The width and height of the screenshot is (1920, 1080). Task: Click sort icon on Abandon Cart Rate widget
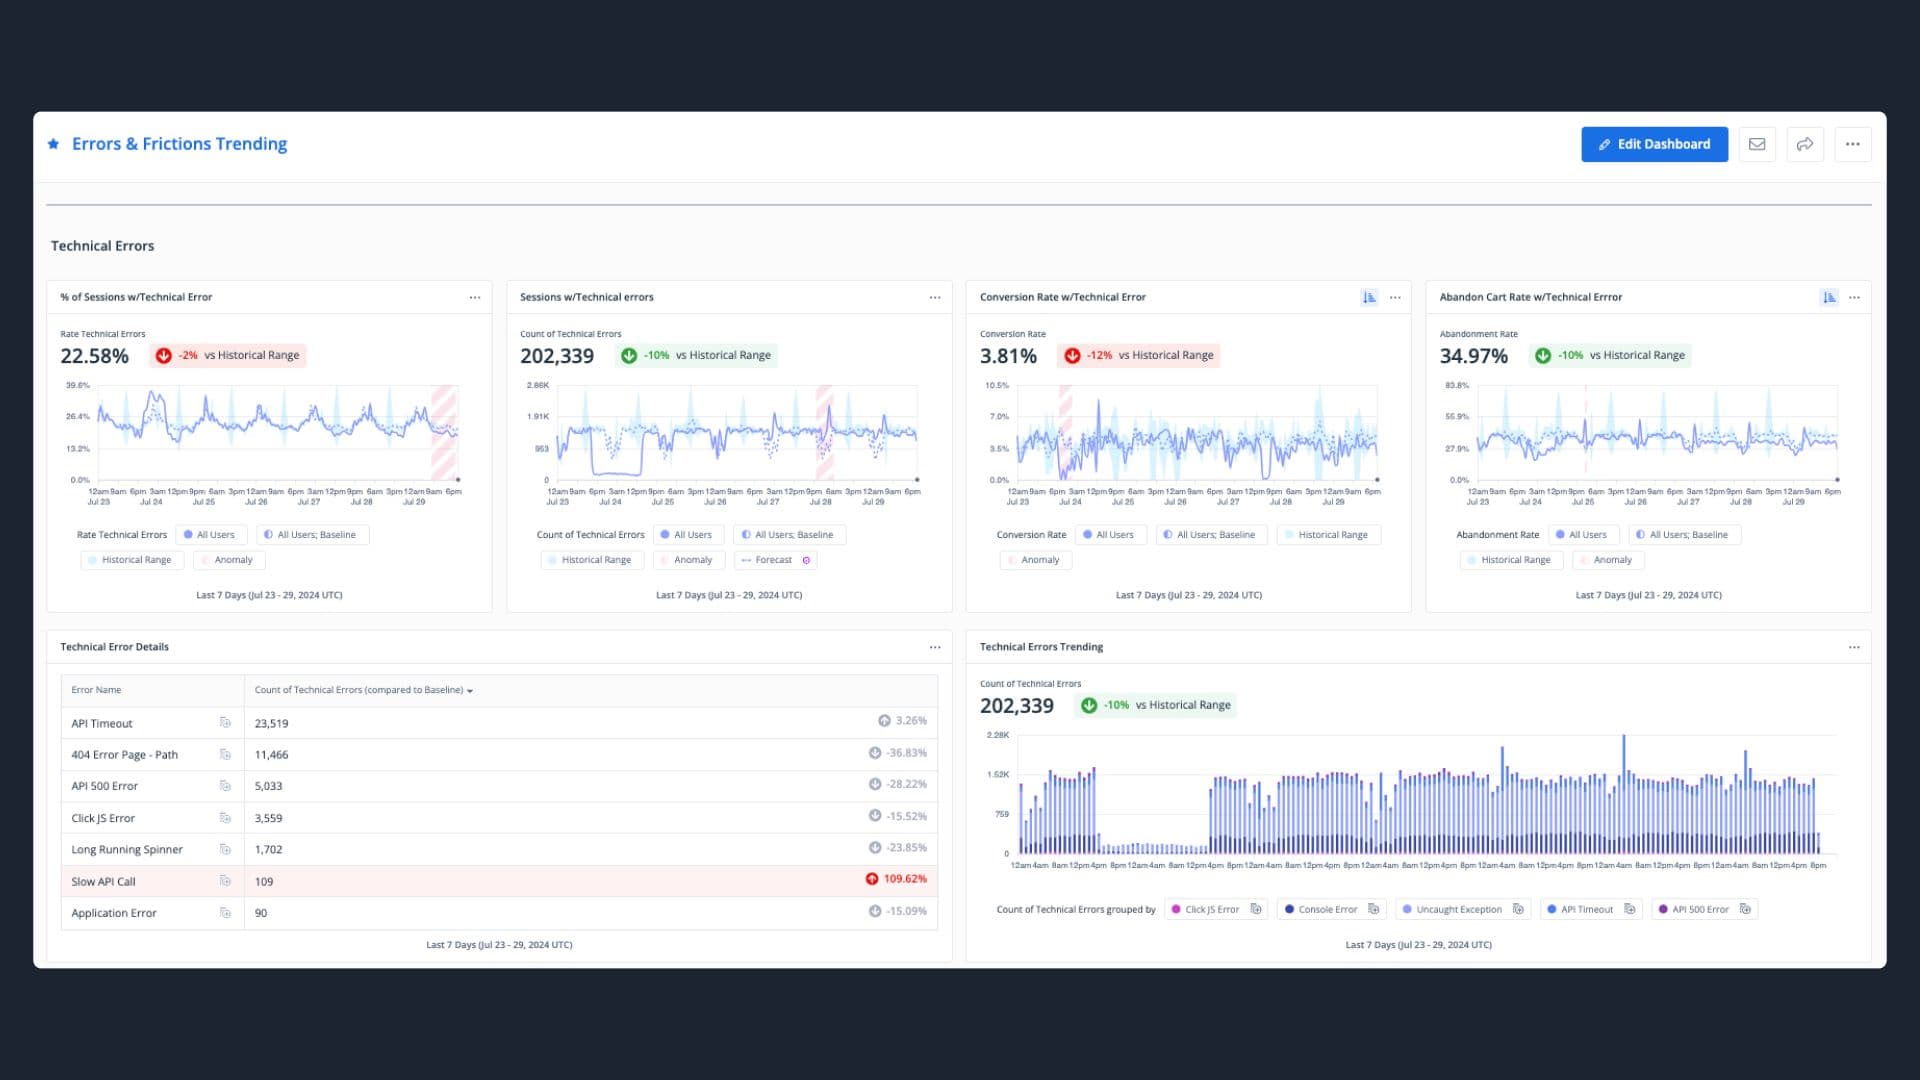coord(1829,297)
